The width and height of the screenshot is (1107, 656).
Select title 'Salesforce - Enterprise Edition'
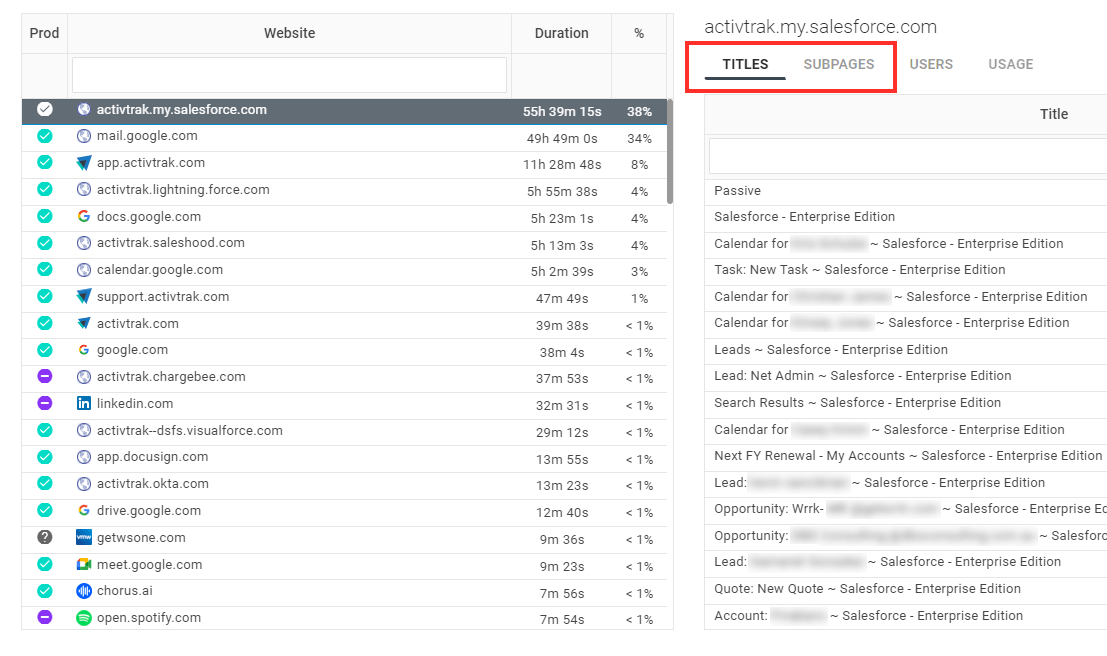906,217
